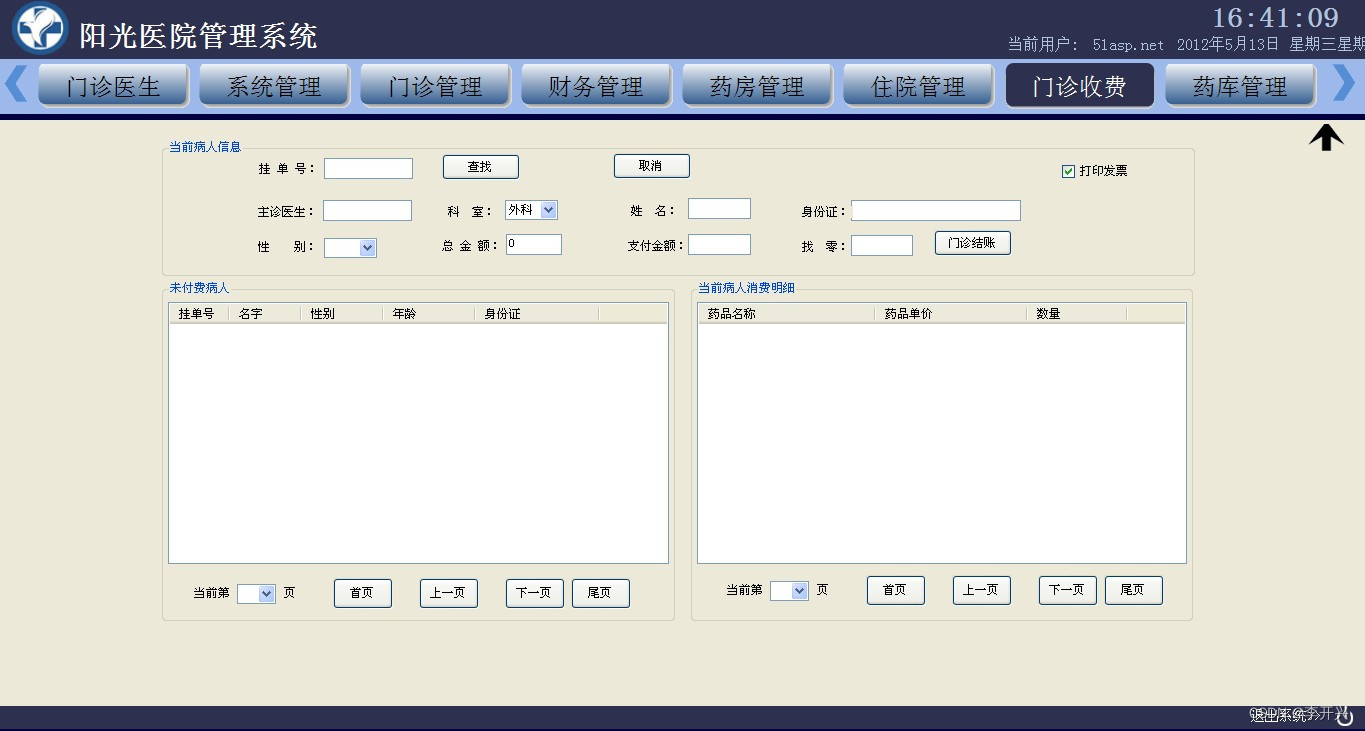Screen dimensions: 1365x731
Task: Click the 阳光医院管理系统 title
Action: (x=198, y=36)
